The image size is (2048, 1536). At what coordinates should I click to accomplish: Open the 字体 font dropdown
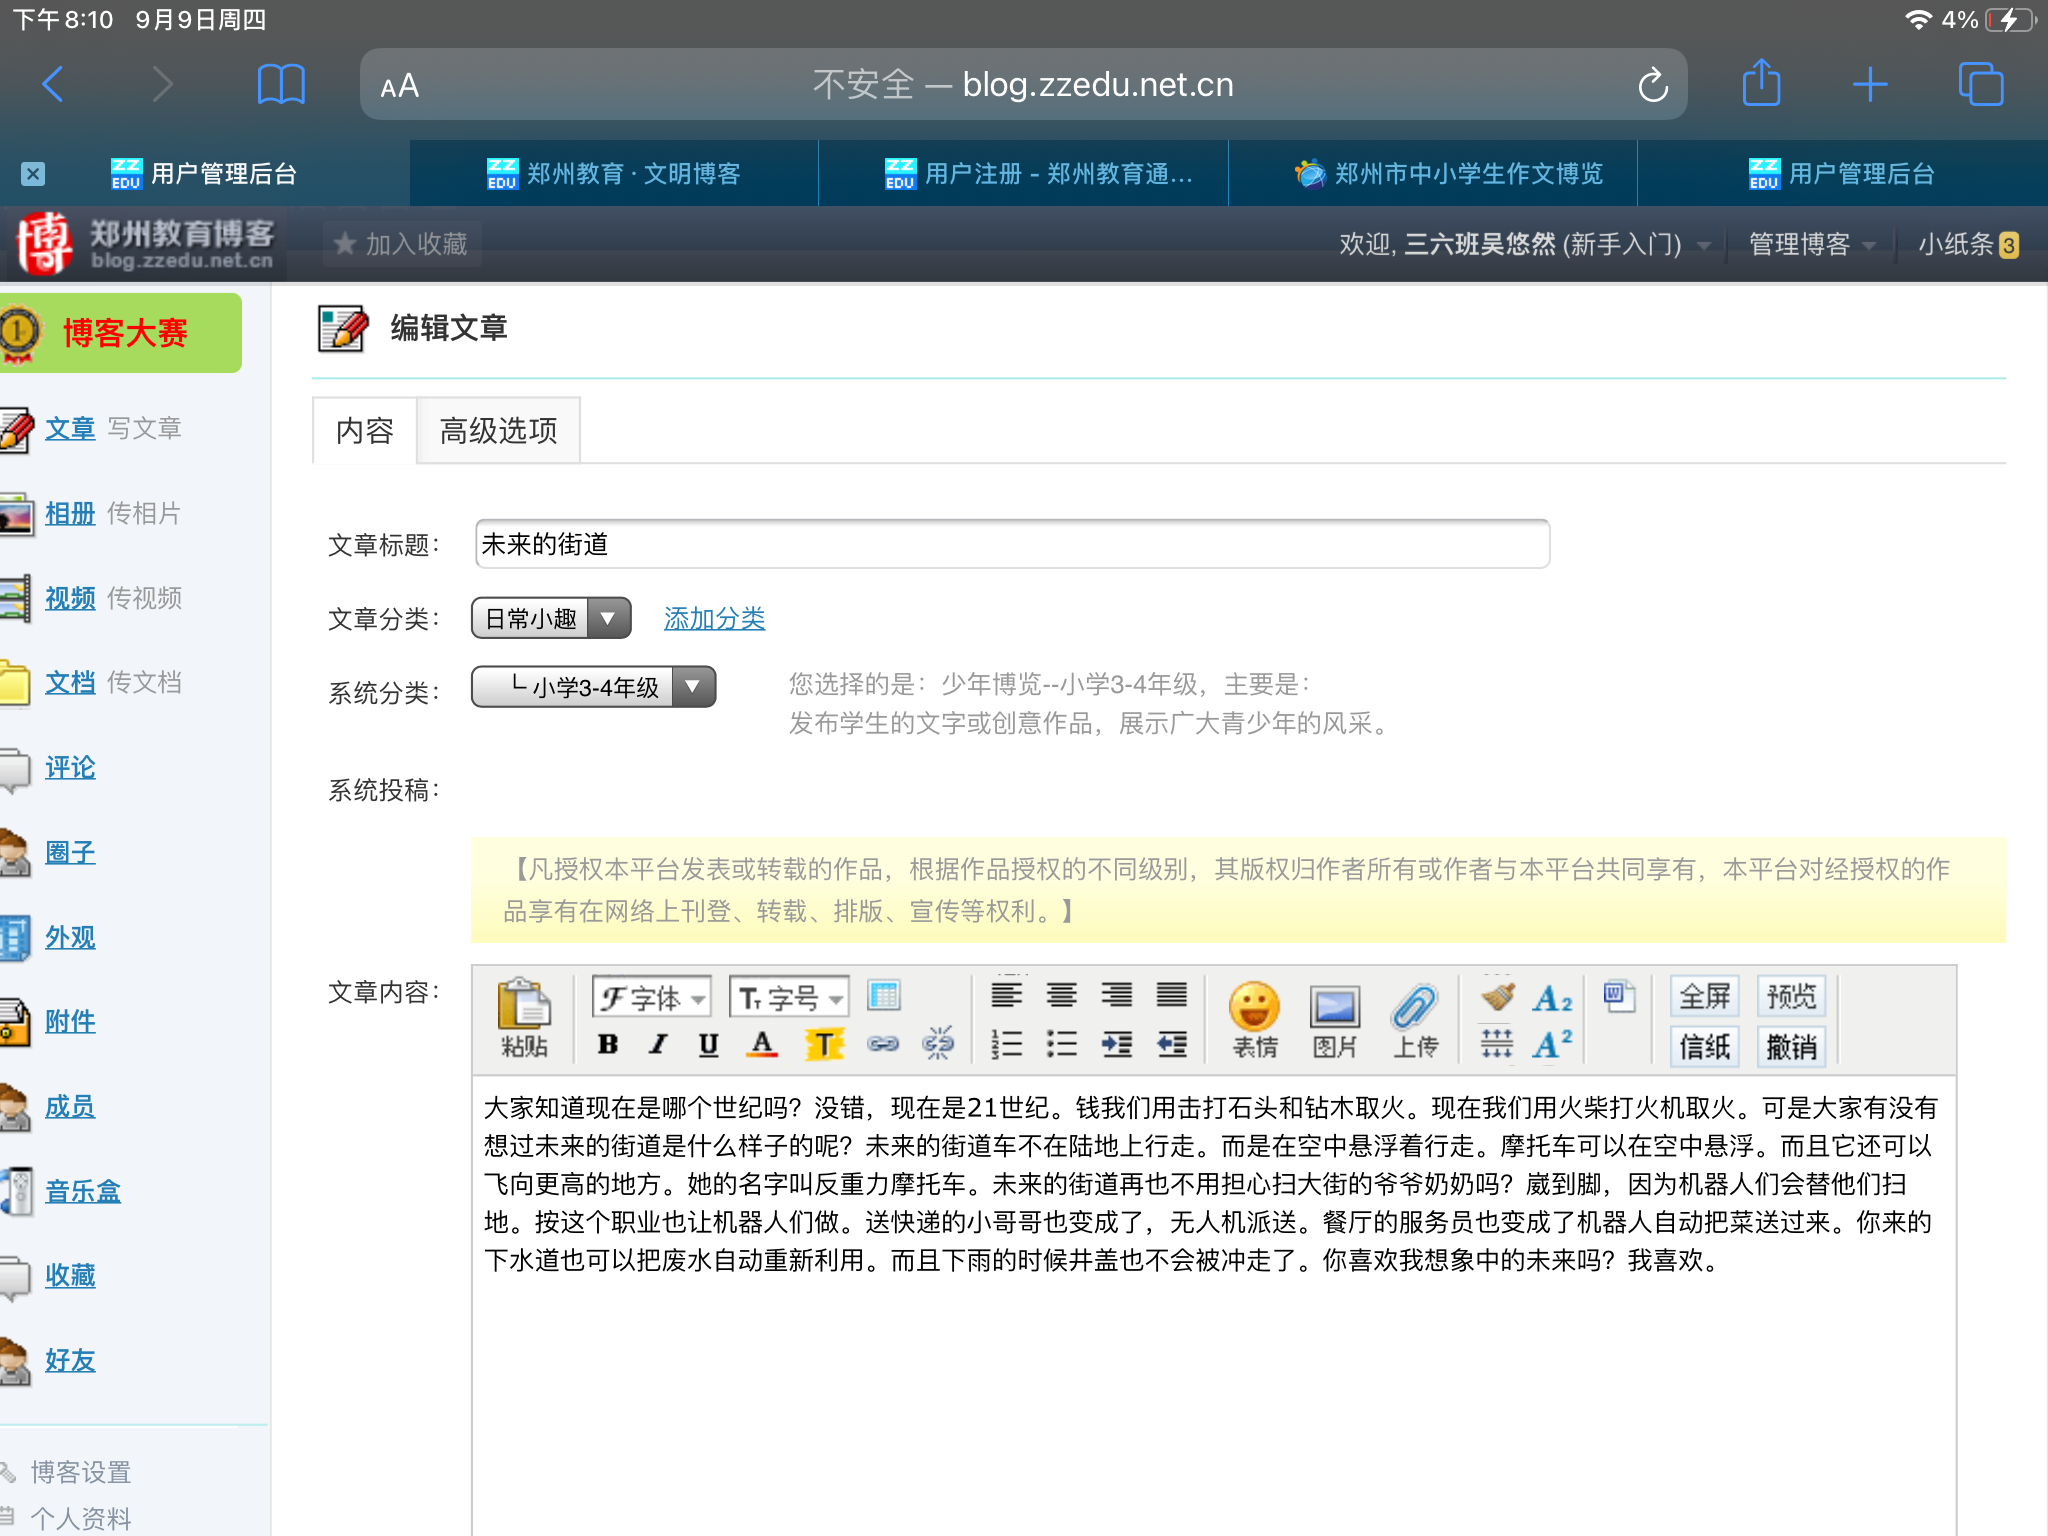click(x=652, y=997)
